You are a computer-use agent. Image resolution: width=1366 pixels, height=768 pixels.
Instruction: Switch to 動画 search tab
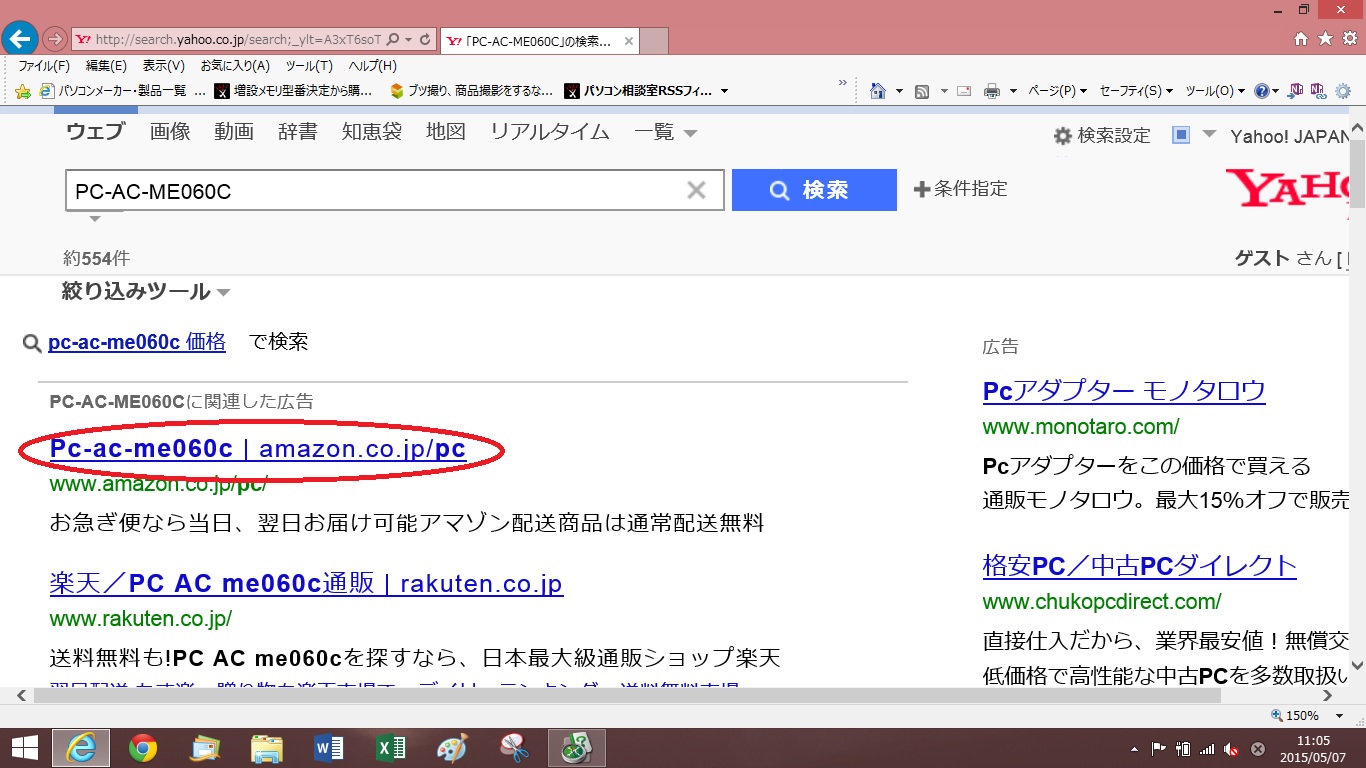coord(234,132)
